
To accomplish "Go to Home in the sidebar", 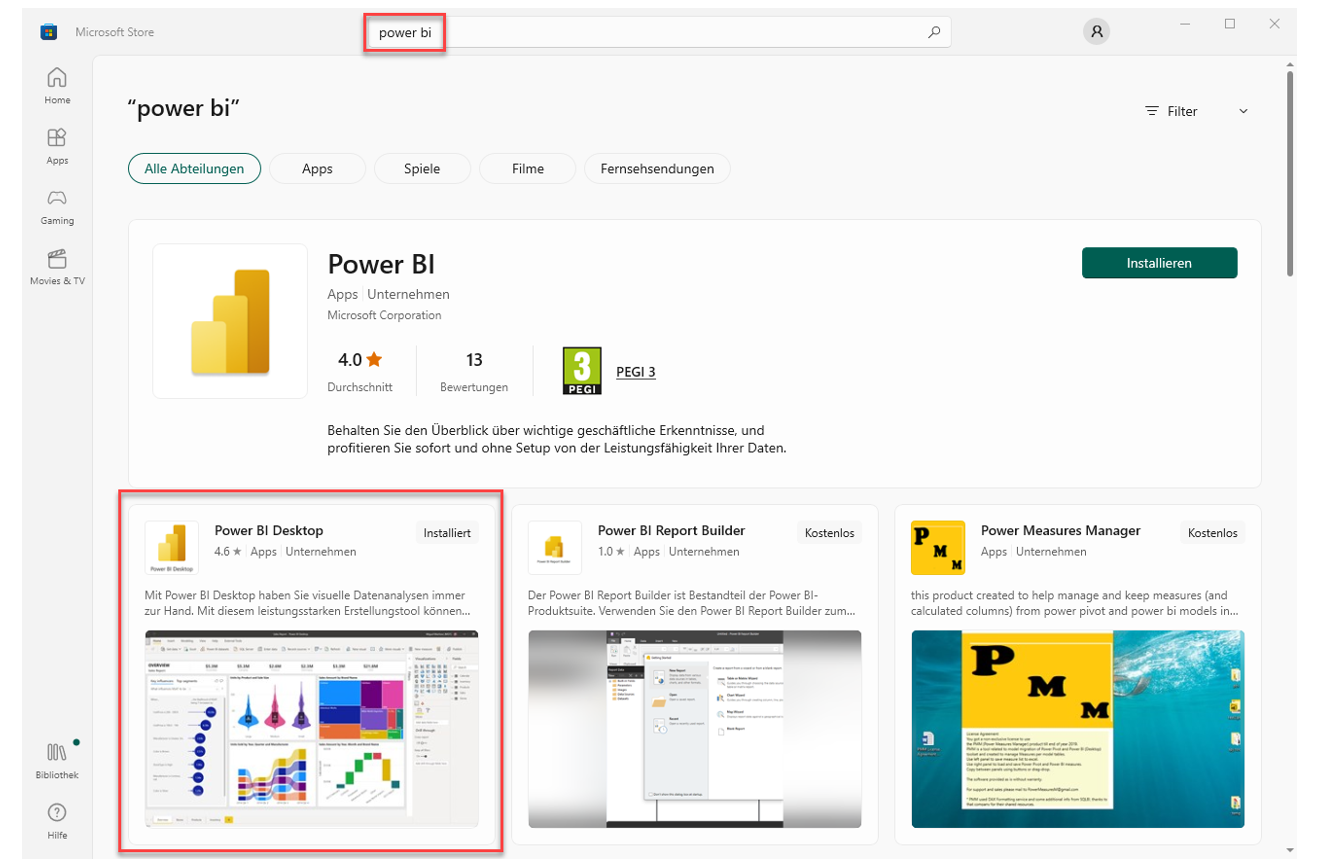I will point(57,86).
